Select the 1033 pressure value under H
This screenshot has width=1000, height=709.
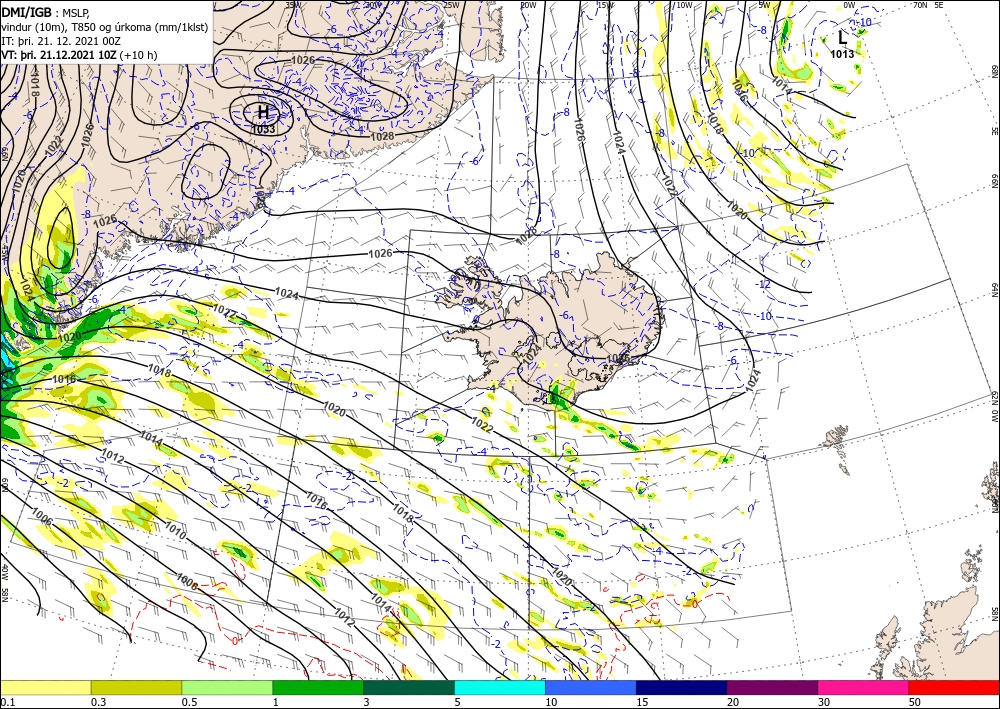point(263,129)
